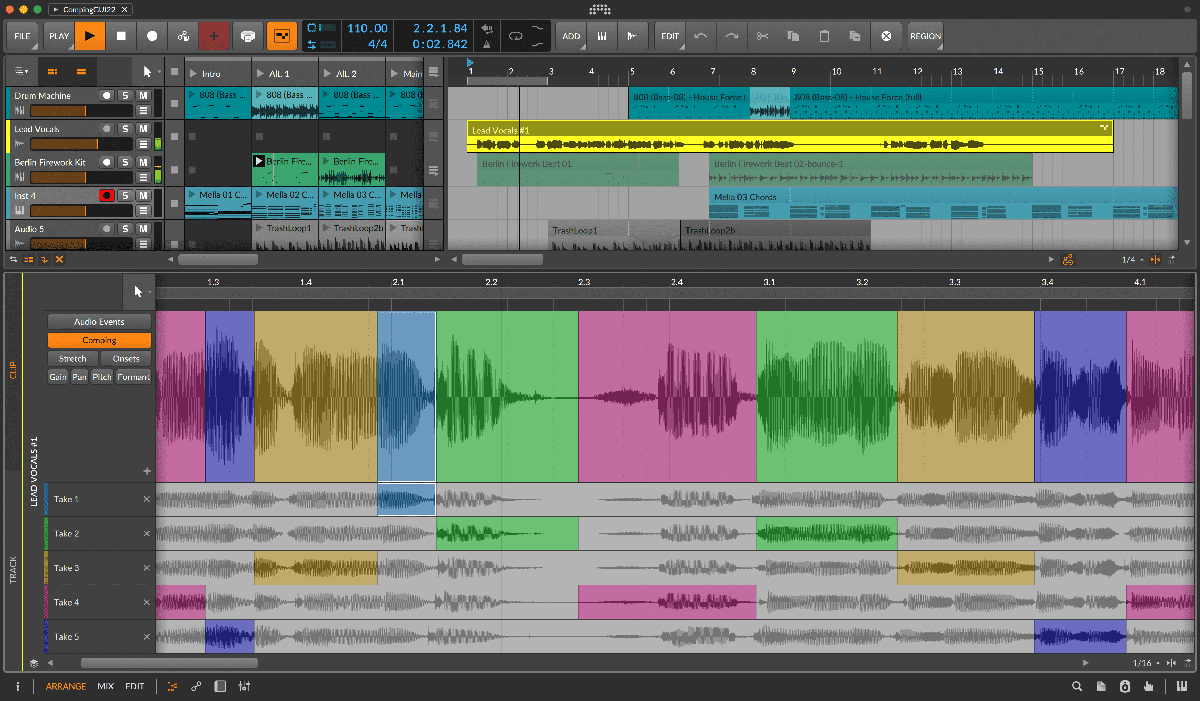
Task: Switch to the EDIT view tab
Action: point(135,687)
